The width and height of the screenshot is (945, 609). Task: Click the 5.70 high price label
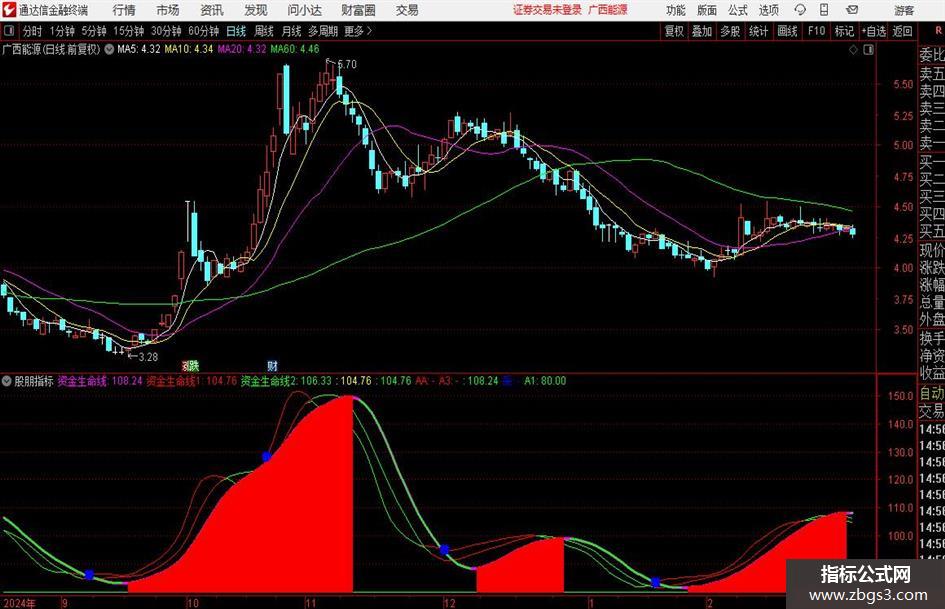pos(347,64)
